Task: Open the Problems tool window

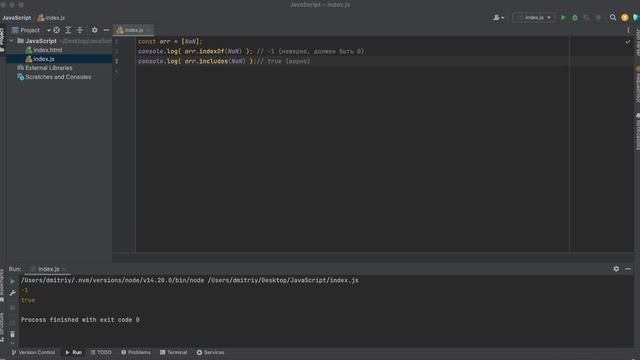Action: [x=136, y=352]
